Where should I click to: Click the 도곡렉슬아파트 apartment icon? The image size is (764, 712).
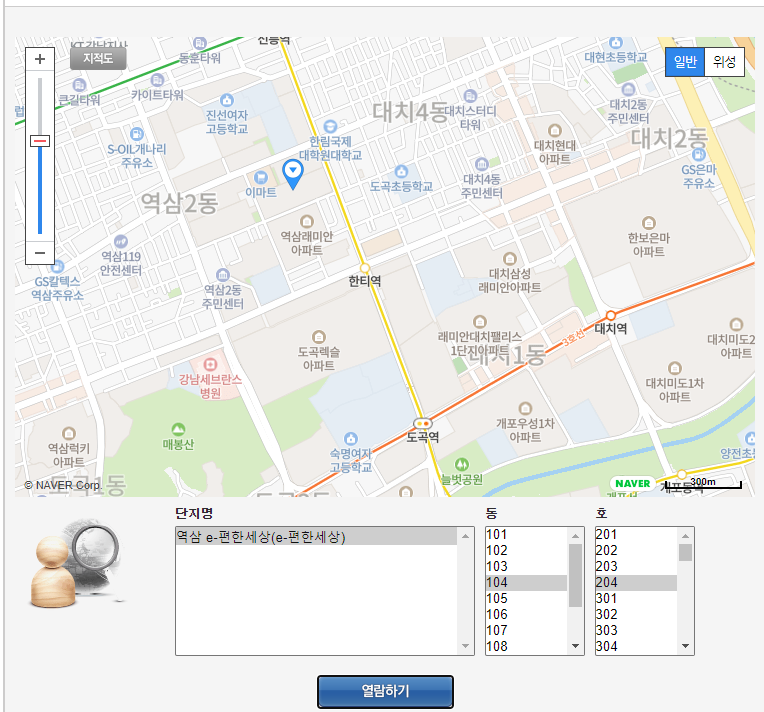coord(318,337)
